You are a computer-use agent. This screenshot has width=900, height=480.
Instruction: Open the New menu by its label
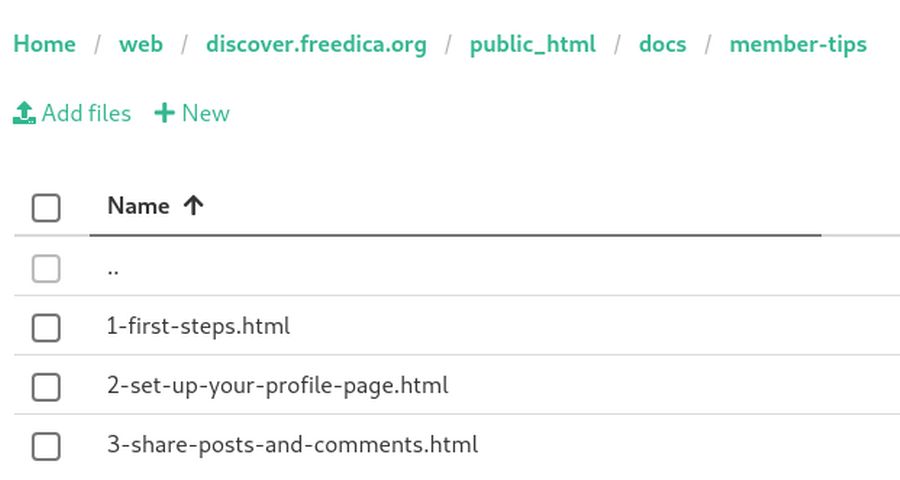click(x=206, y=114)
